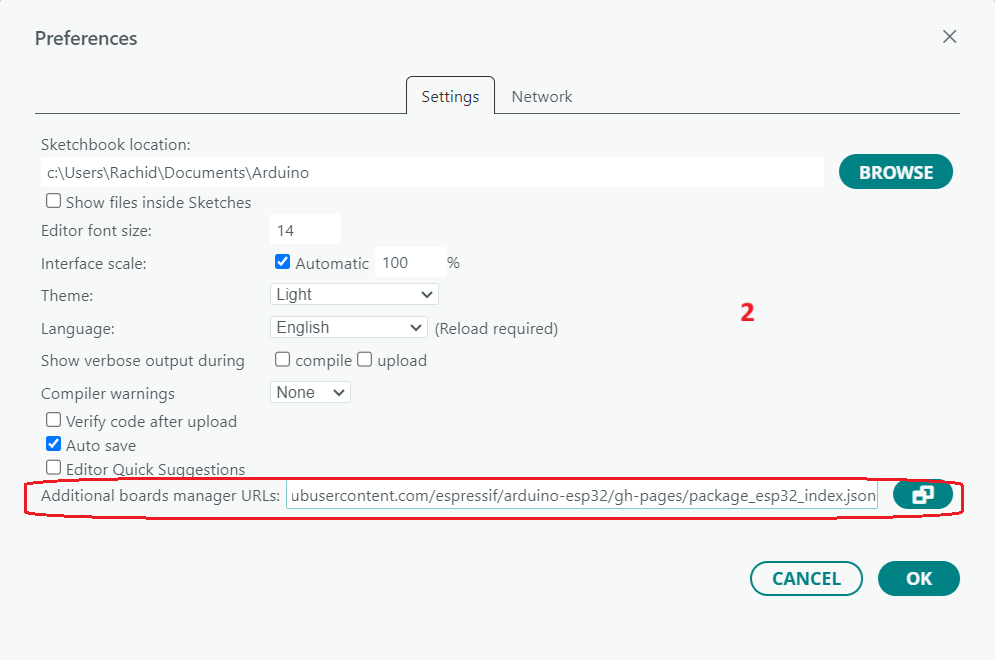Open the Compiler warnings dropdown
This screenshot has height=660, width=995.
(x=310, y=392)
